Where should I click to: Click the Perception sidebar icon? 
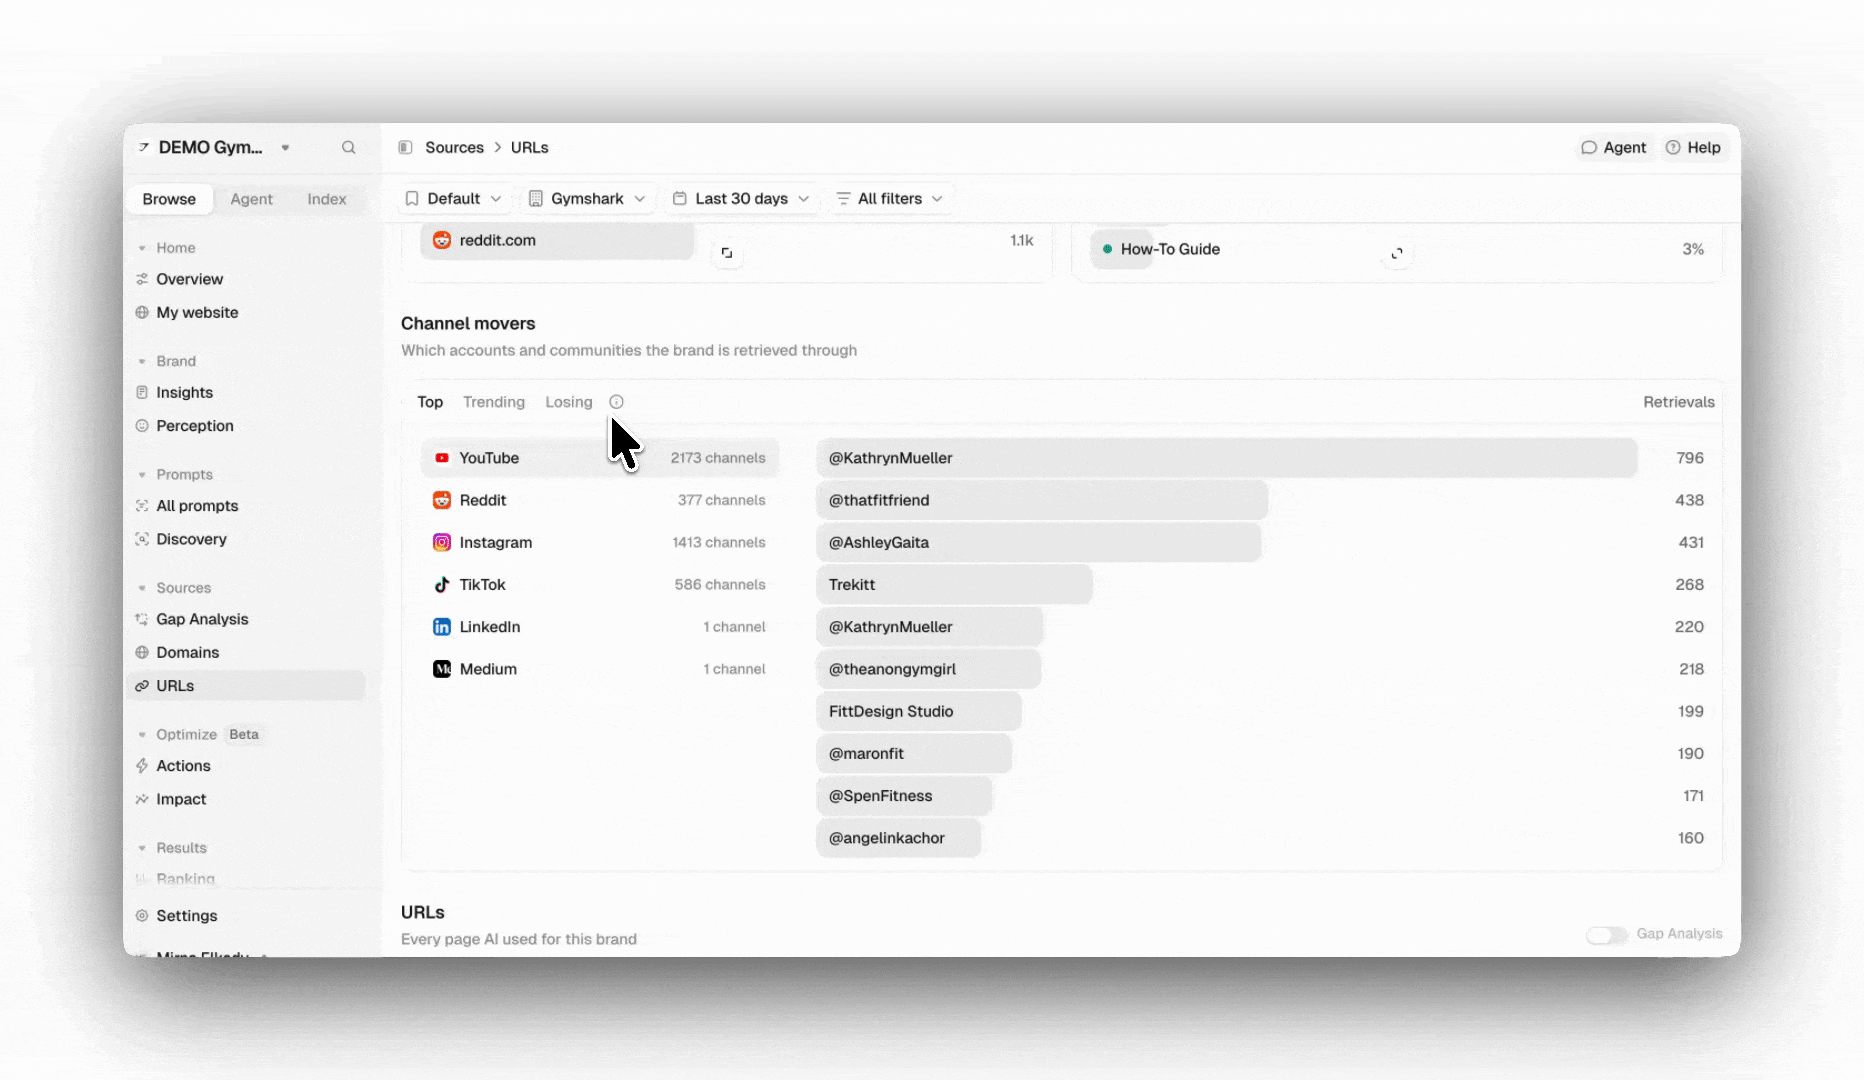(x=142, y=425)
